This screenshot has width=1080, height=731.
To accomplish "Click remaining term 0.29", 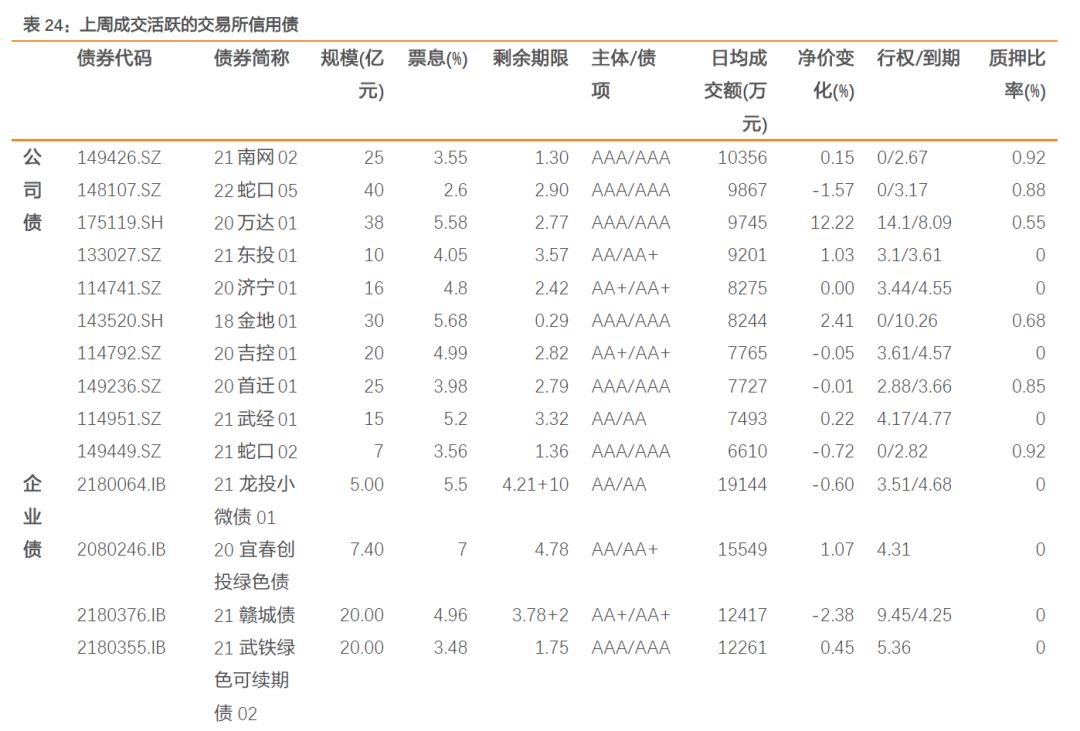I will coord(552,320).
